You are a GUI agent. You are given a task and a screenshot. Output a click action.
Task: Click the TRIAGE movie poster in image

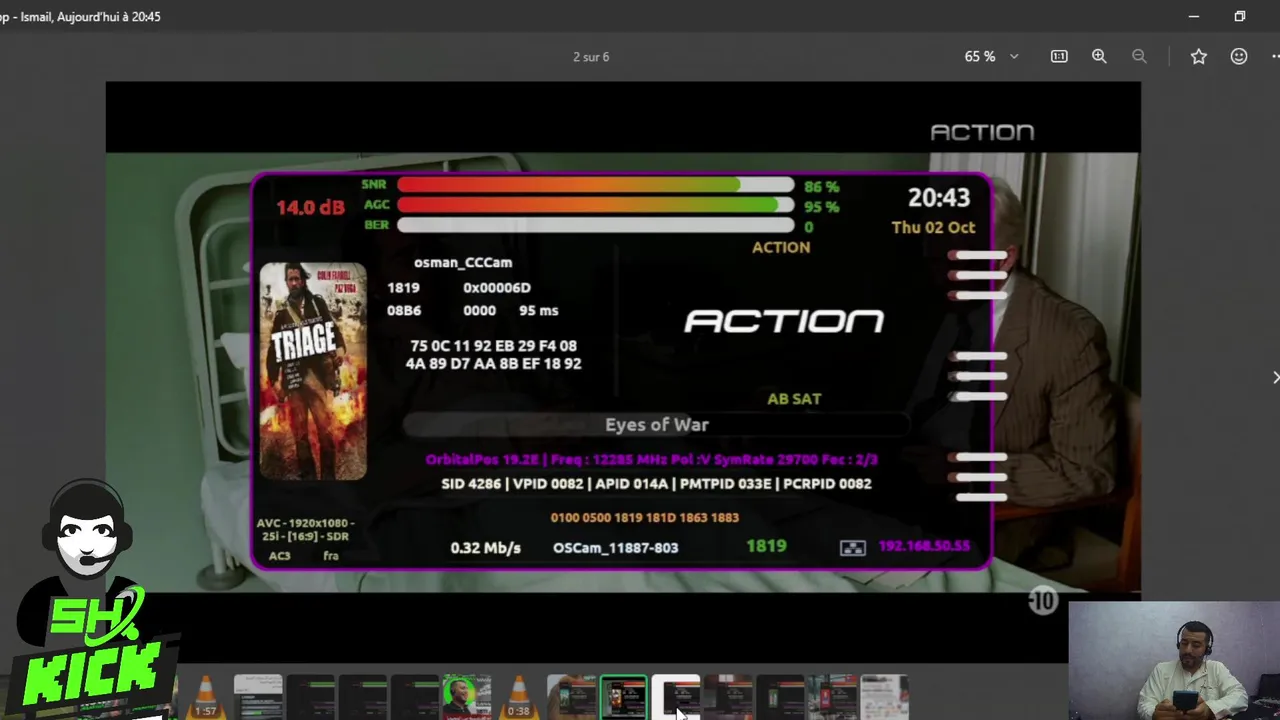click(x=313, y=371)
